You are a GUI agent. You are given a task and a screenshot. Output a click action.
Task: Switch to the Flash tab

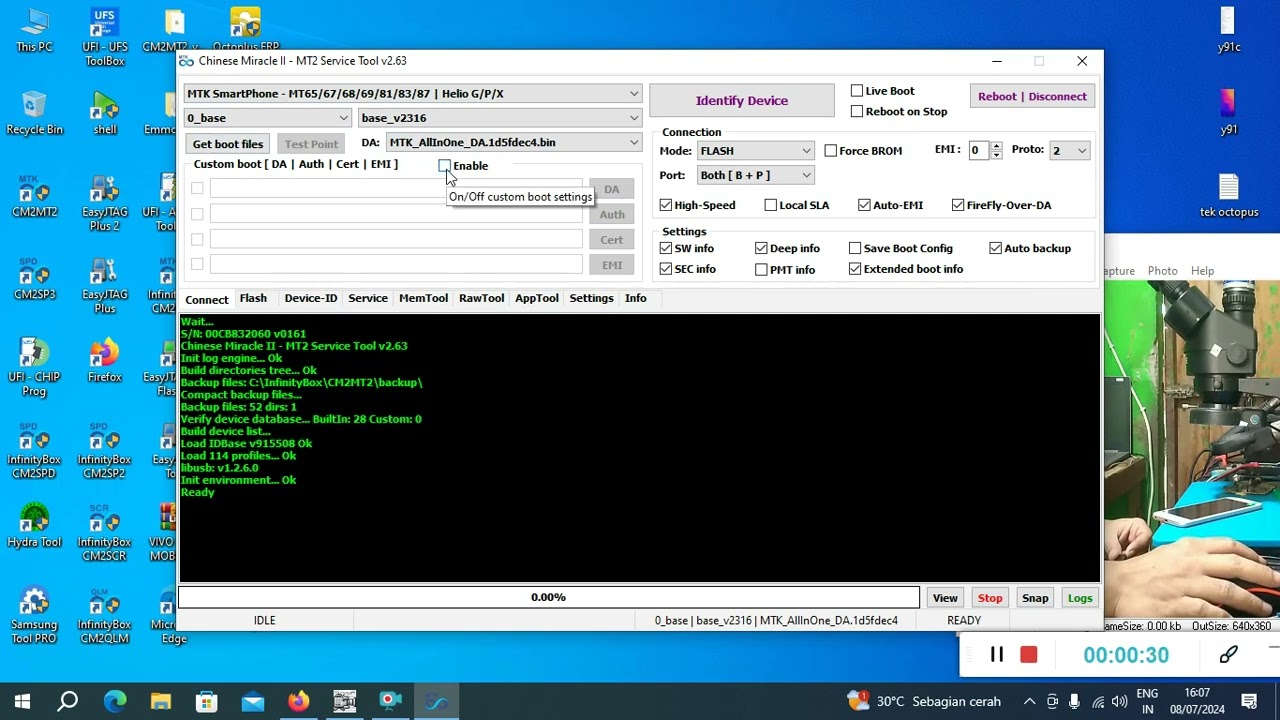click(253, 298)
